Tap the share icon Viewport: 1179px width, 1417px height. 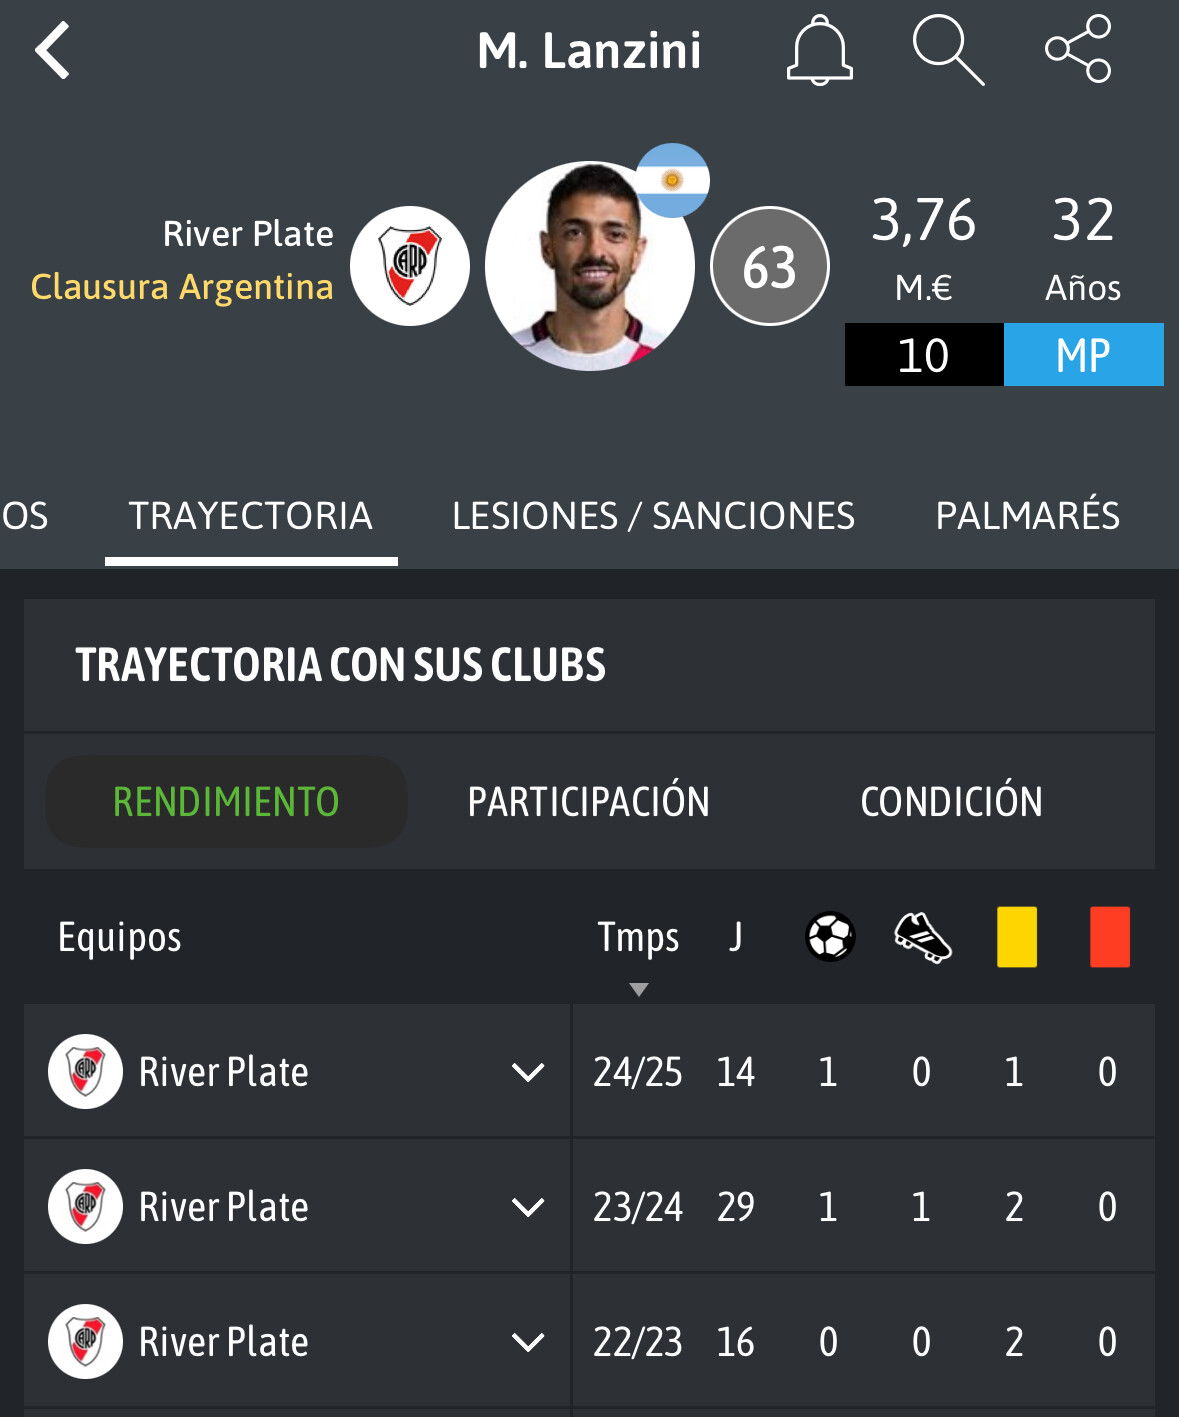1078,50
